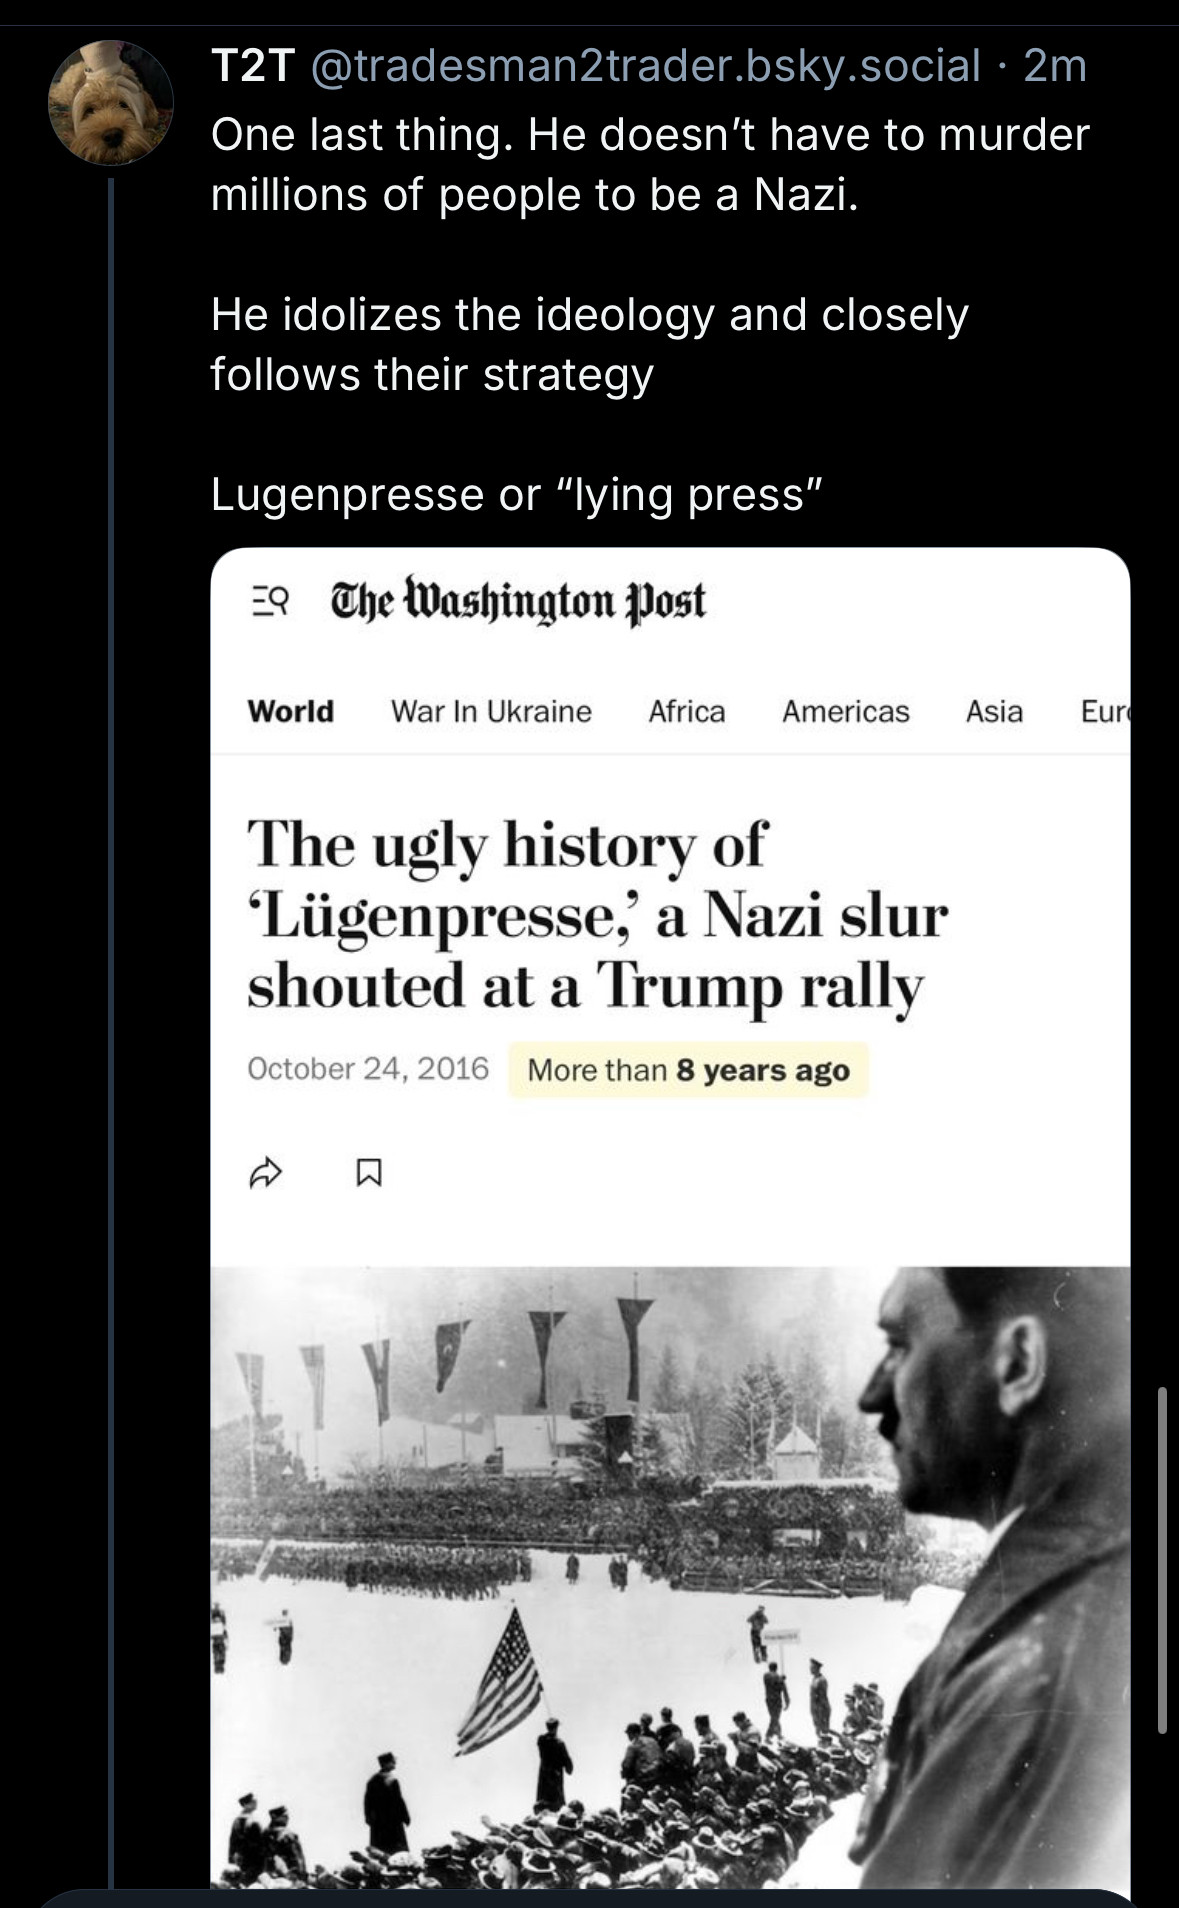Screen dimensions: 1179x1908
Task: Open the War In Ukraine section
Action: (491, 711)
